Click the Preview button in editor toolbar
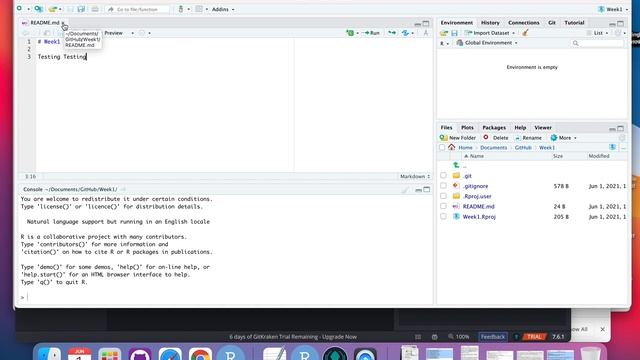This screenshot has height=360, width=640. coord(113,33)
